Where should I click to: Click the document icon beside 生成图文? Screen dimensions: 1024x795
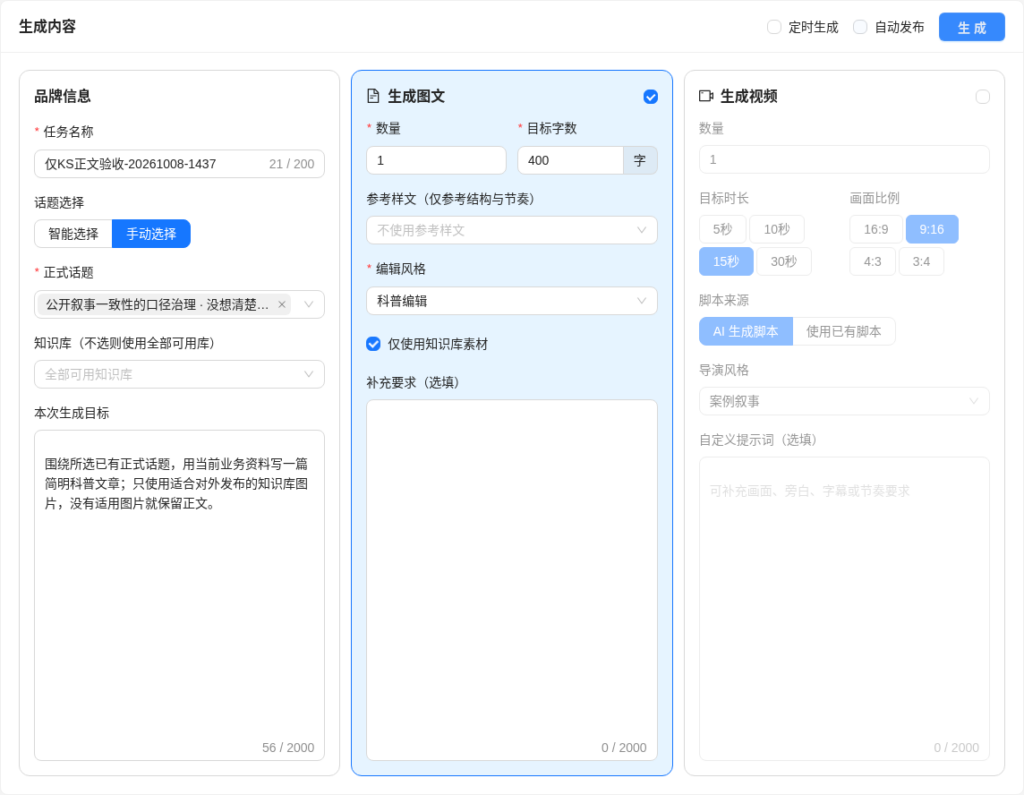point(373,96)
